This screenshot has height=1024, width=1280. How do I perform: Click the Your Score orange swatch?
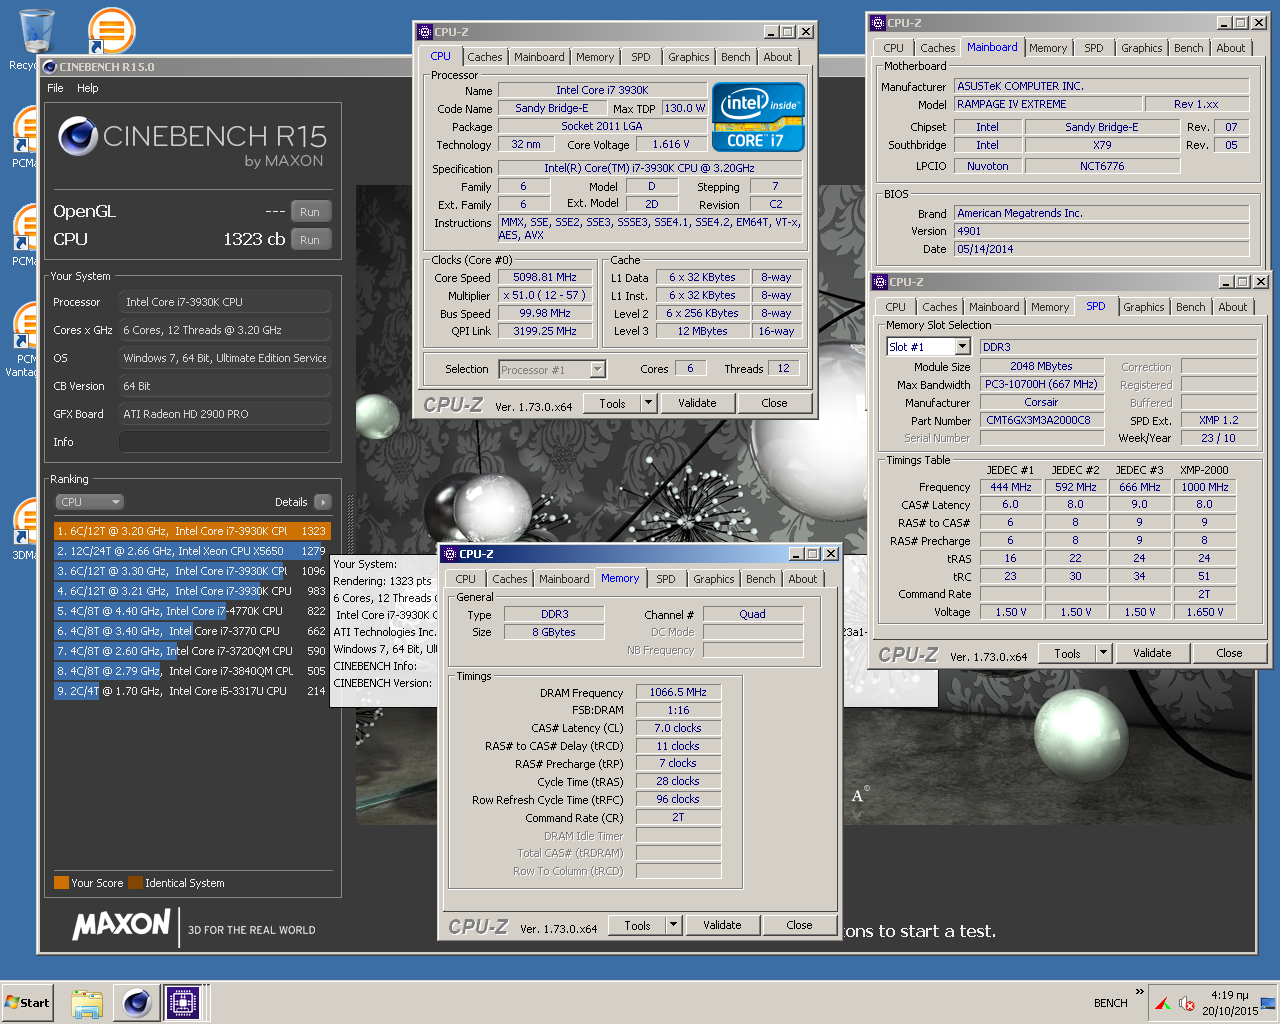(61, 883)
